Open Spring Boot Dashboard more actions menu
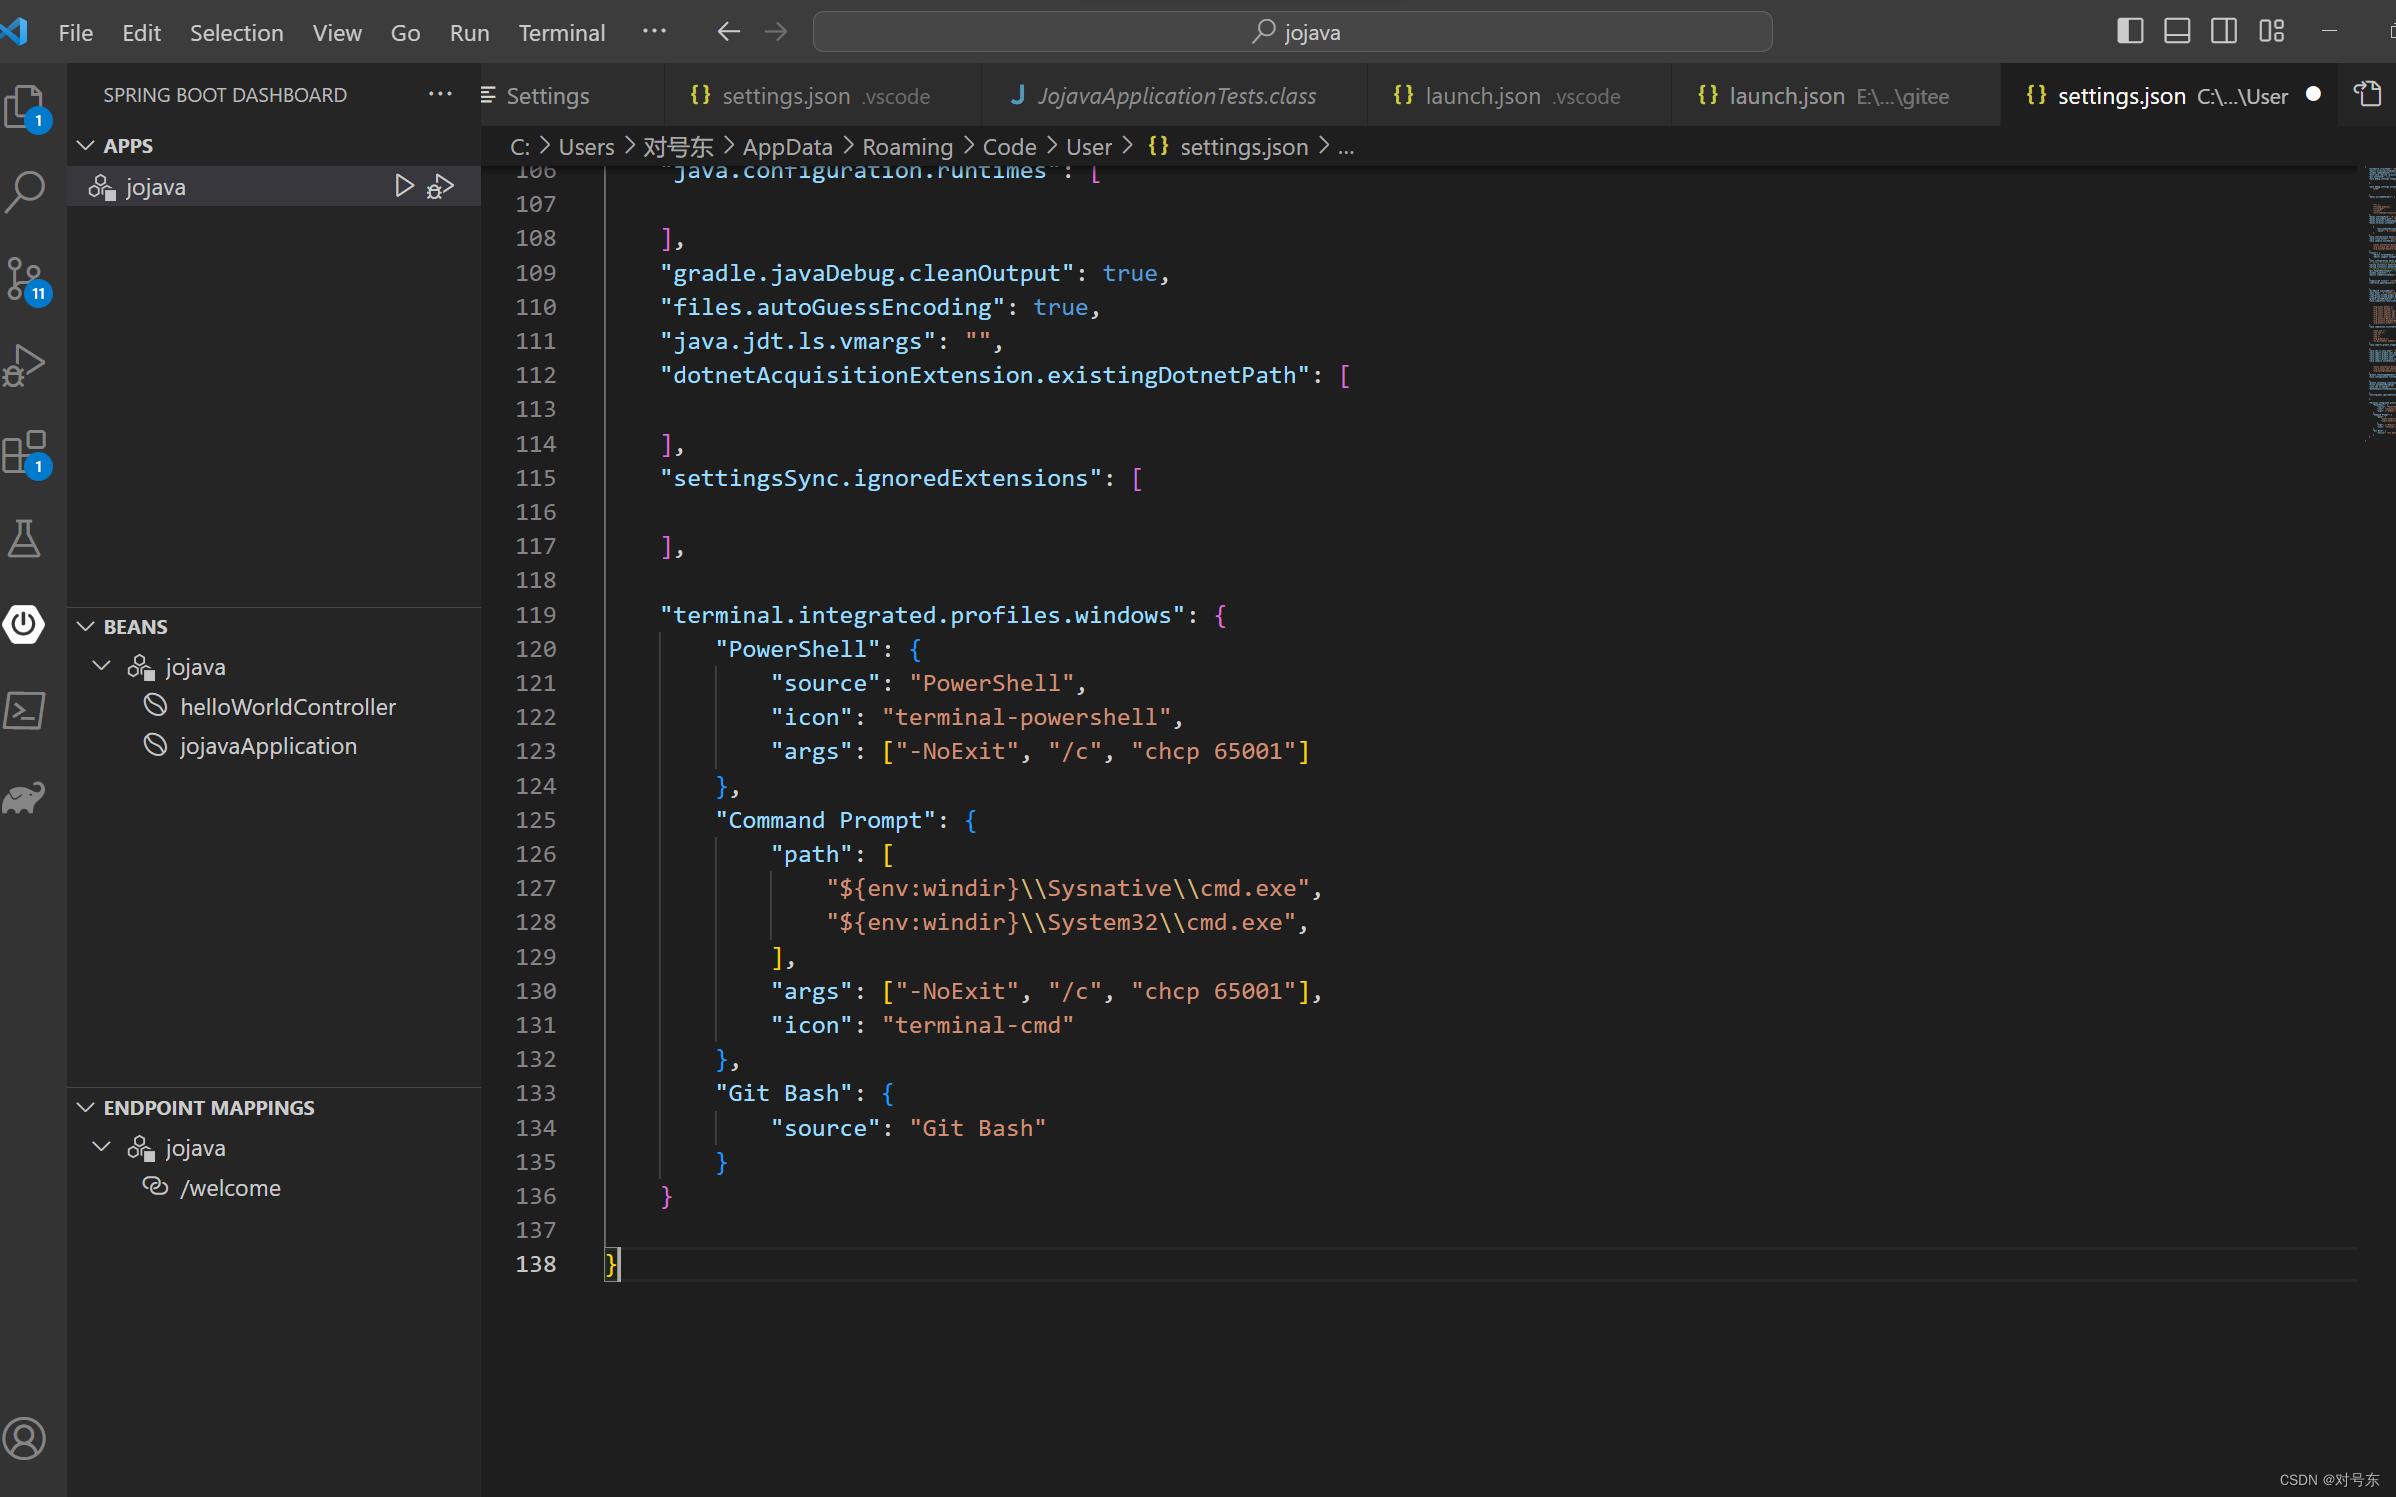 pyautogui.click(x=440, y=94)
